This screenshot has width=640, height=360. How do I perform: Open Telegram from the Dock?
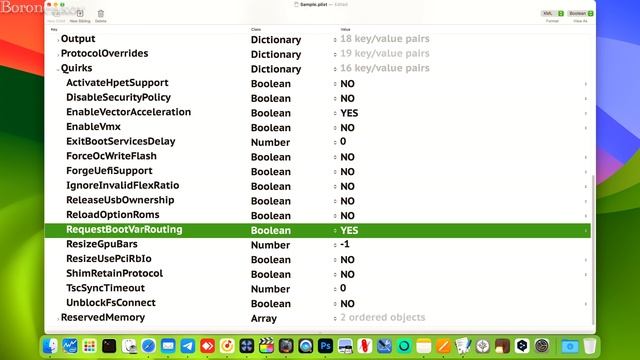pos(188,346)
